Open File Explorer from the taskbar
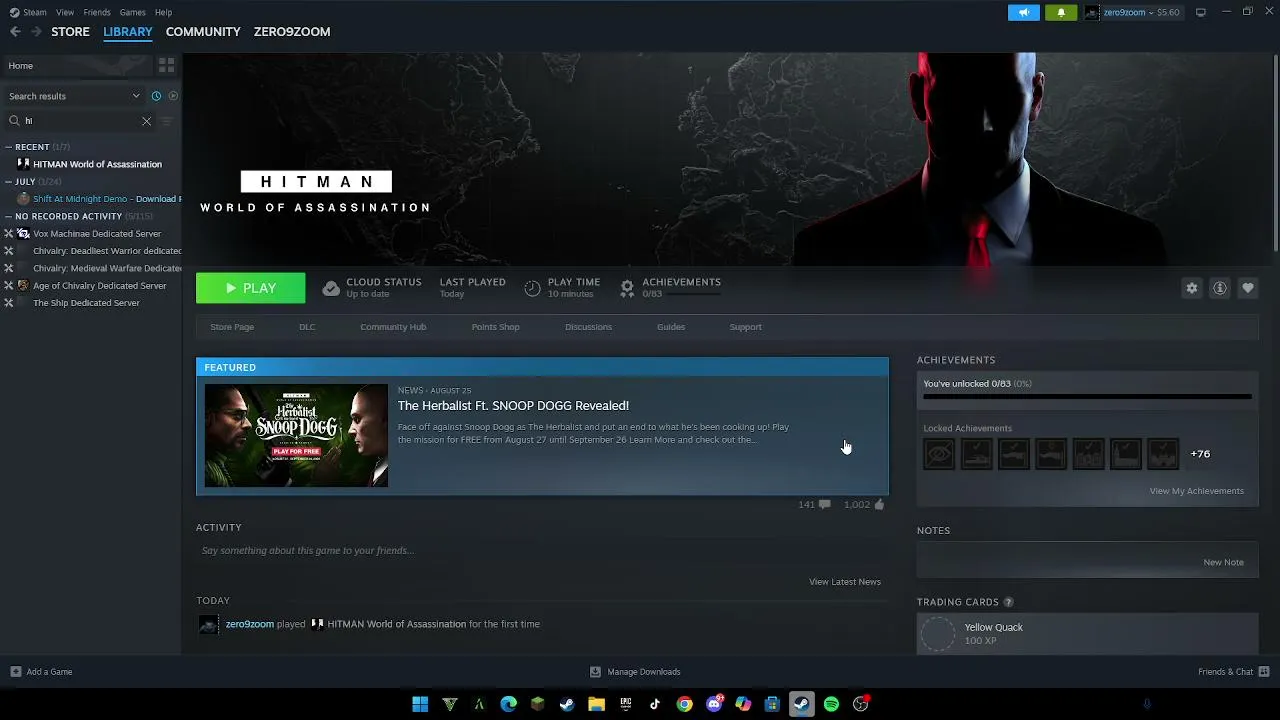Viewport: 1280px width, 720px height. tap(596, 704)
